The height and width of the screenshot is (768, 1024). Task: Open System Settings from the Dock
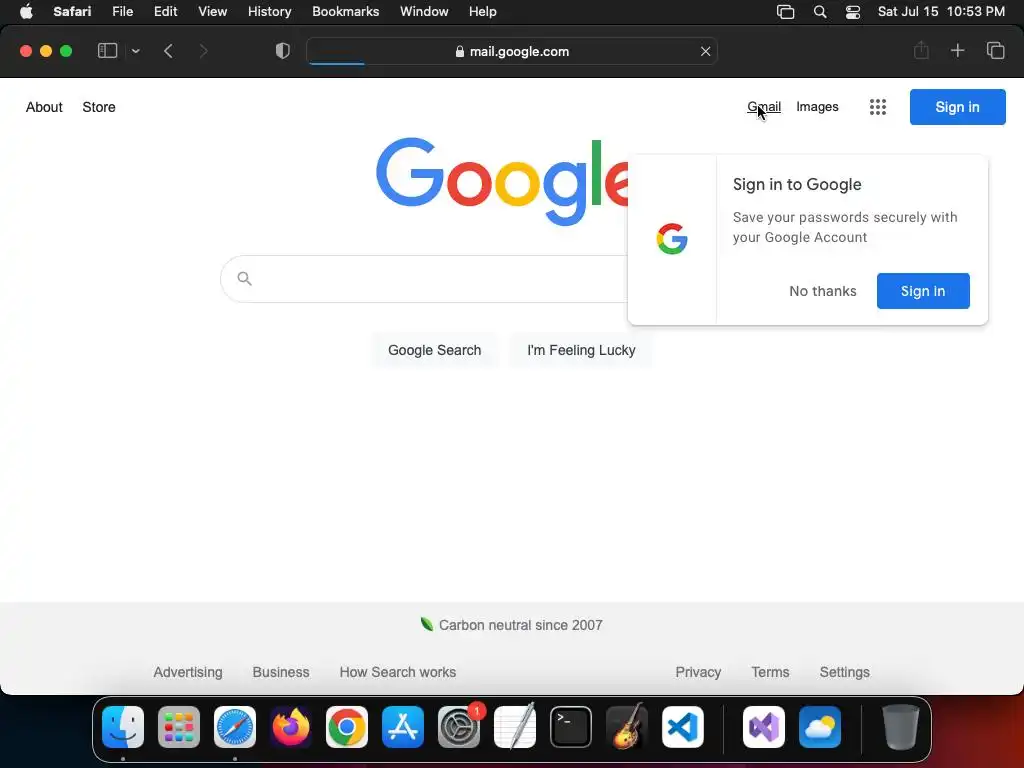pos(459,727)
